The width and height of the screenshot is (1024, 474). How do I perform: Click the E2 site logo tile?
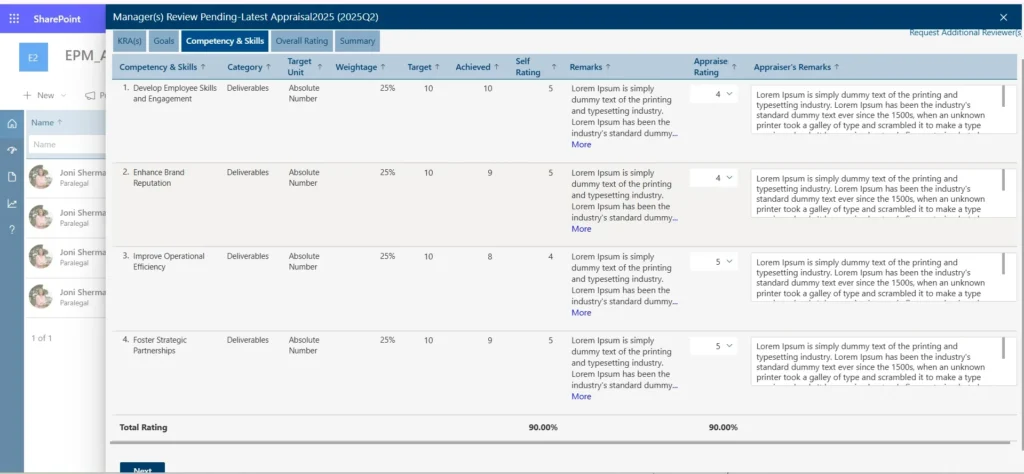click(x=33, y=57)
